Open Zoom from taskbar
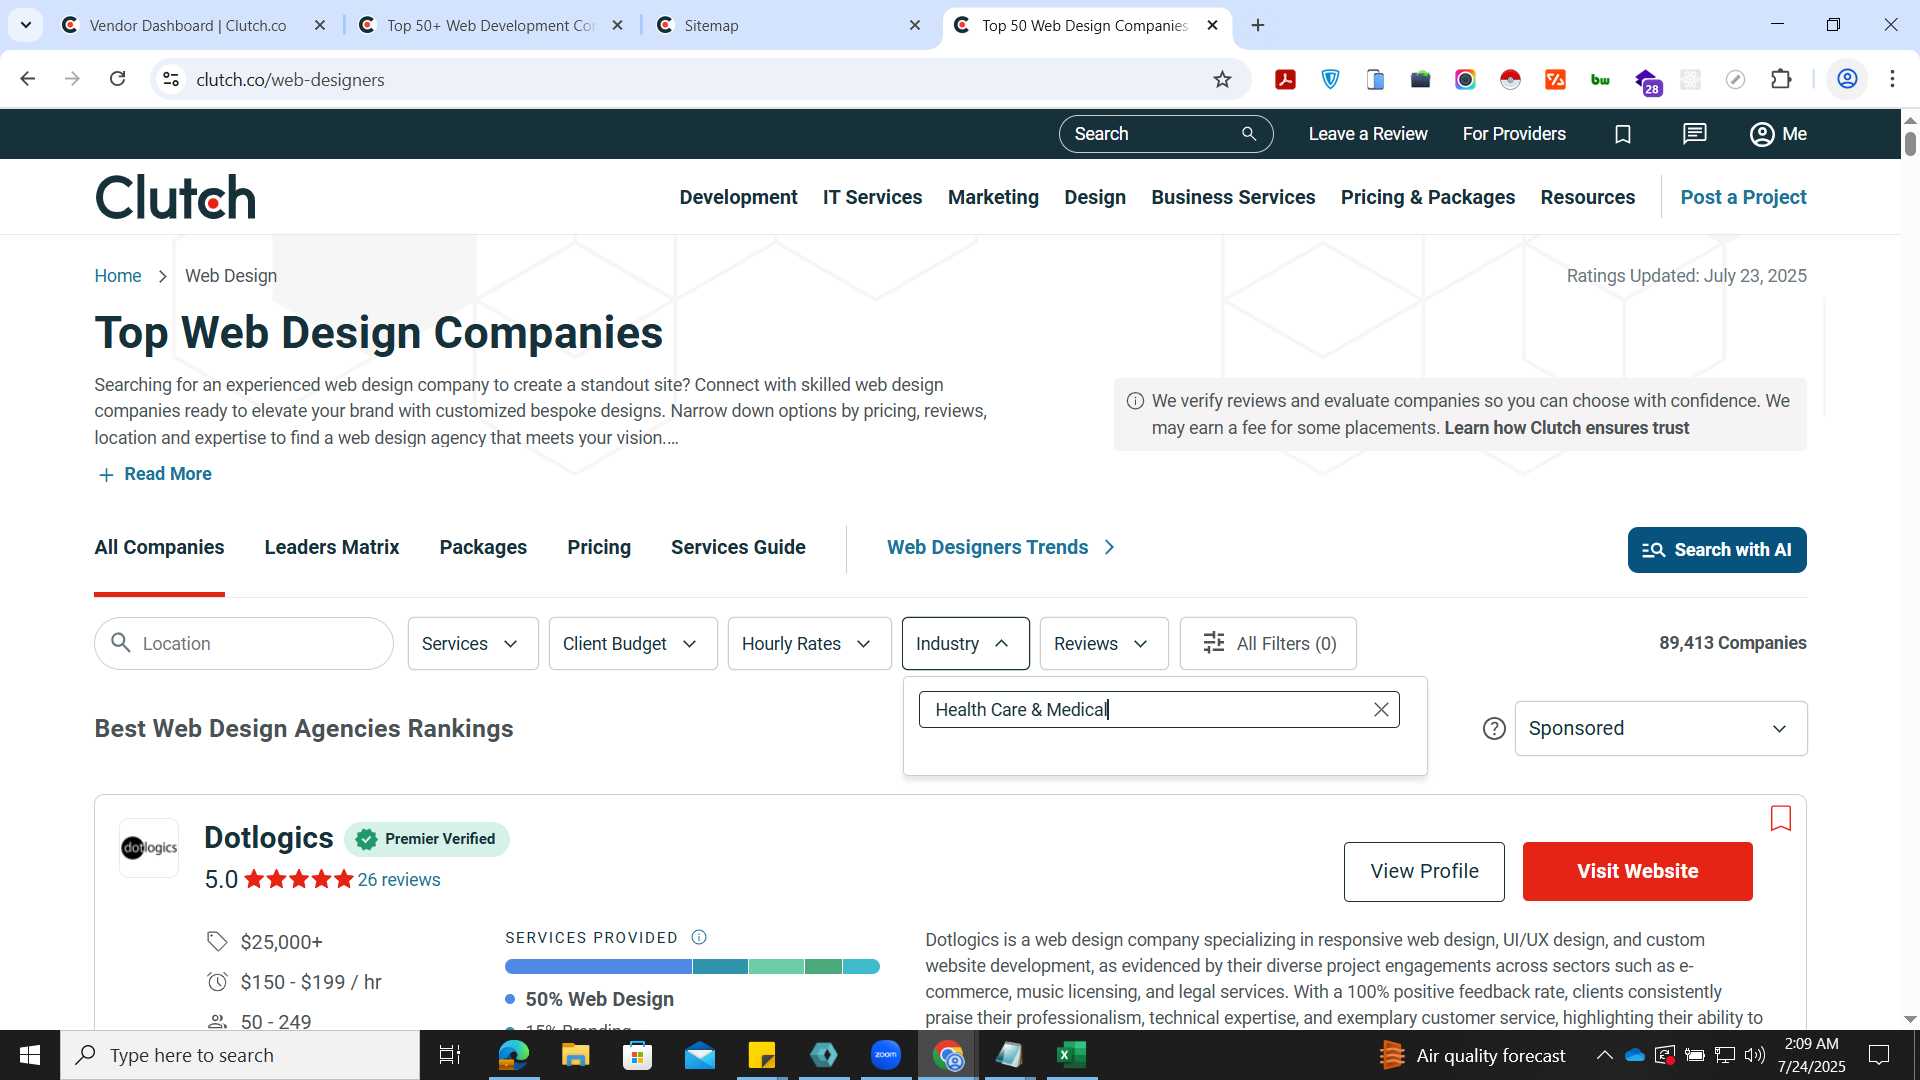 pos(886,1055)
